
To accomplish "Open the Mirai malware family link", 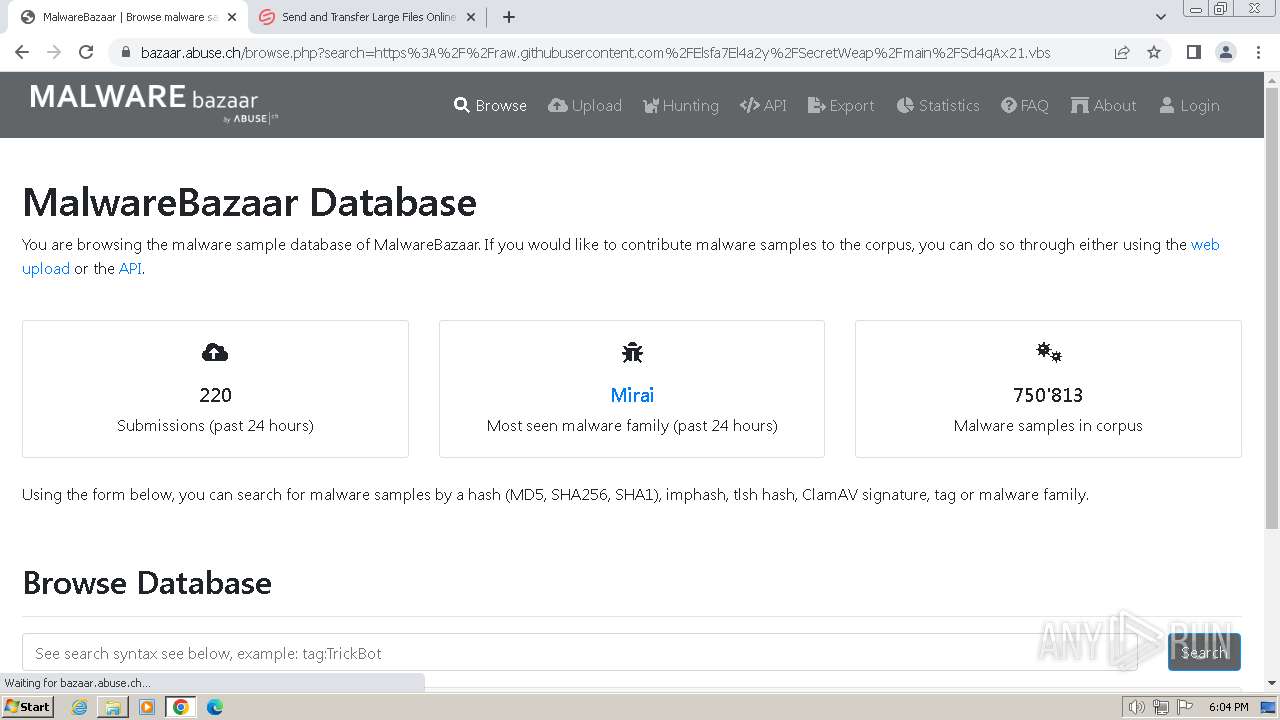I will pos(632,395).
